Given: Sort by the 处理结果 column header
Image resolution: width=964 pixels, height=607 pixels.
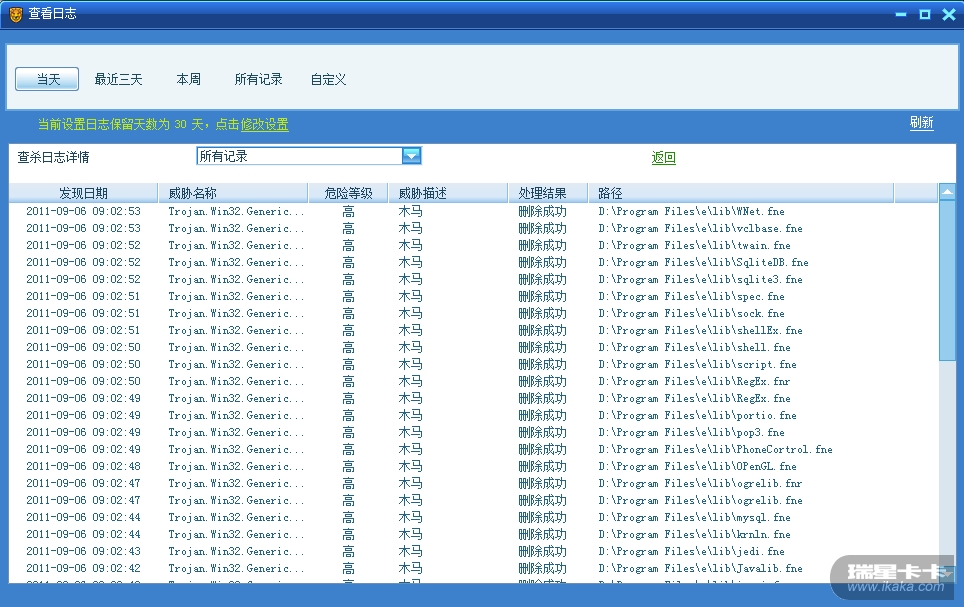Looking at the screenshot, I should [x=548, y=193].
